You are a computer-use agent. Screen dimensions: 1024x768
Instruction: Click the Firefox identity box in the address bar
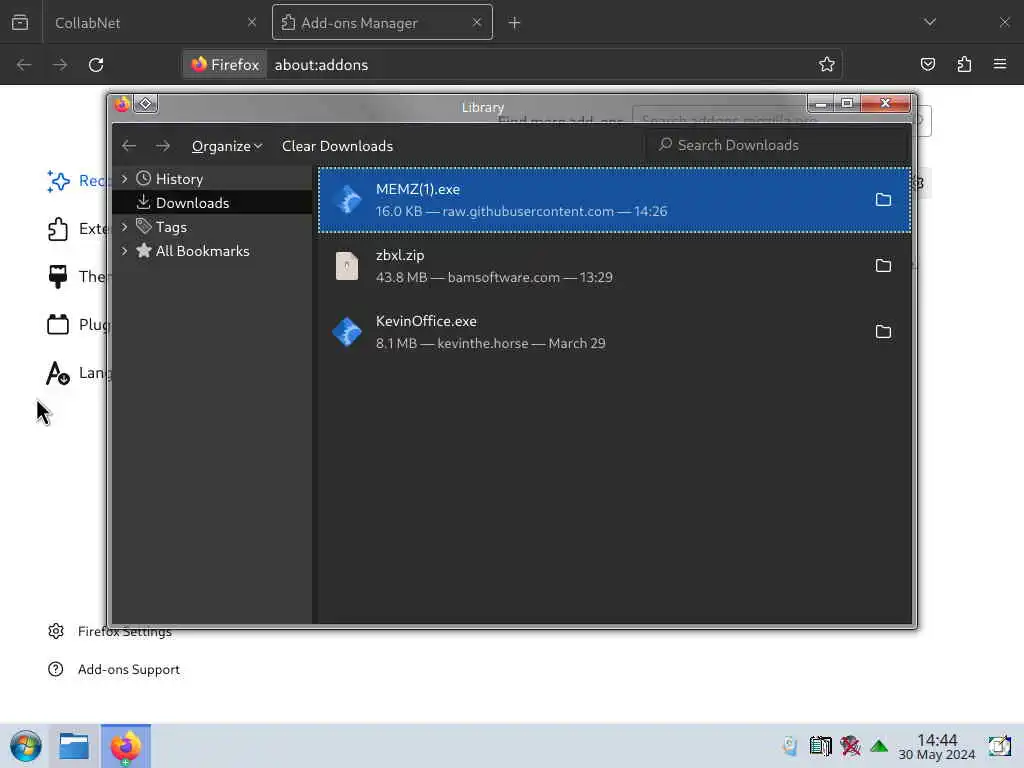[x=225, y=65]
